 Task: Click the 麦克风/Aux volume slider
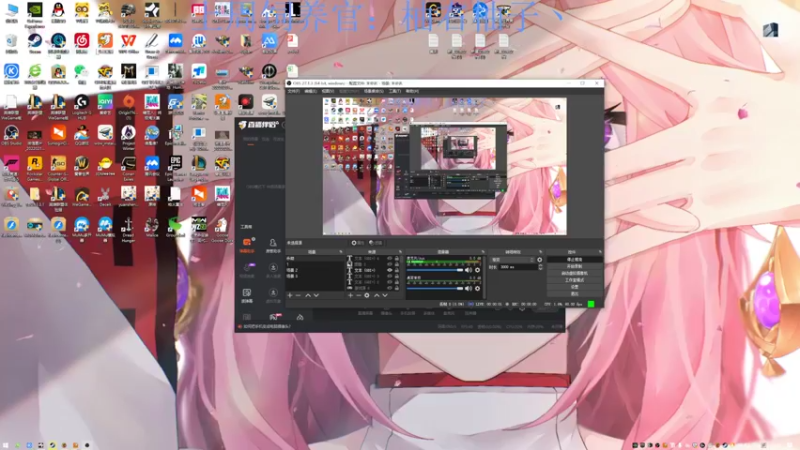pyautogui.click(x=435, y=270)
